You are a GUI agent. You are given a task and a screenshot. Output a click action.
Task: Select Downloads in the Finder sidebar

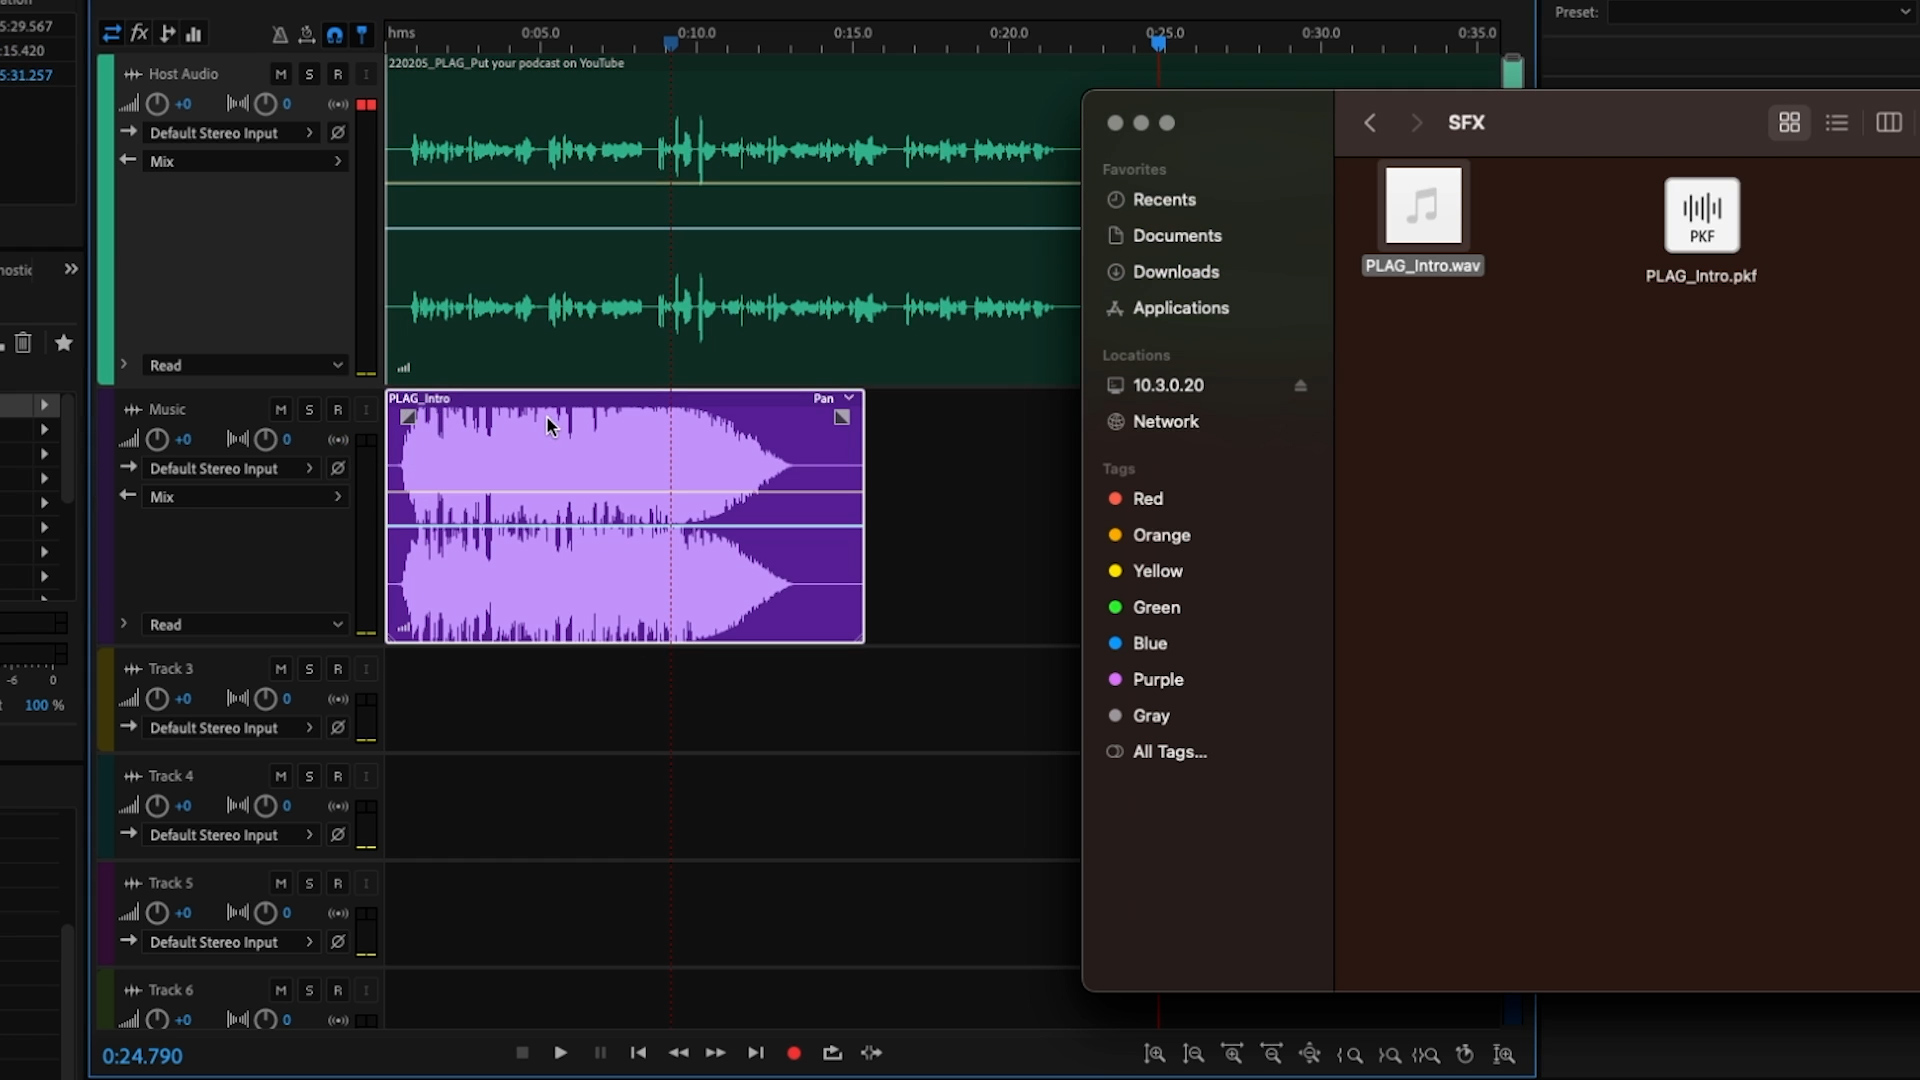coord(1175,271)
